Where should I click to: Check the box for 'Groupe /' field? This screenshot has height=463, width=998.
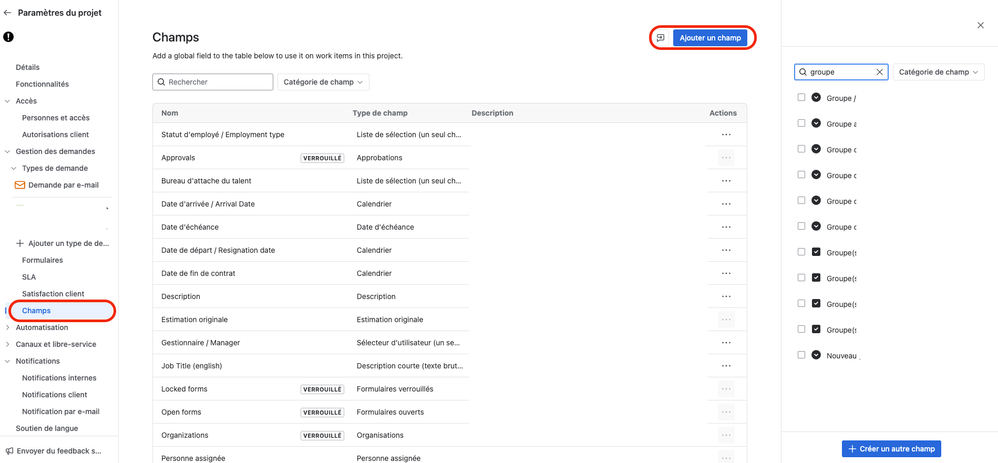click(x=801, y=97)
